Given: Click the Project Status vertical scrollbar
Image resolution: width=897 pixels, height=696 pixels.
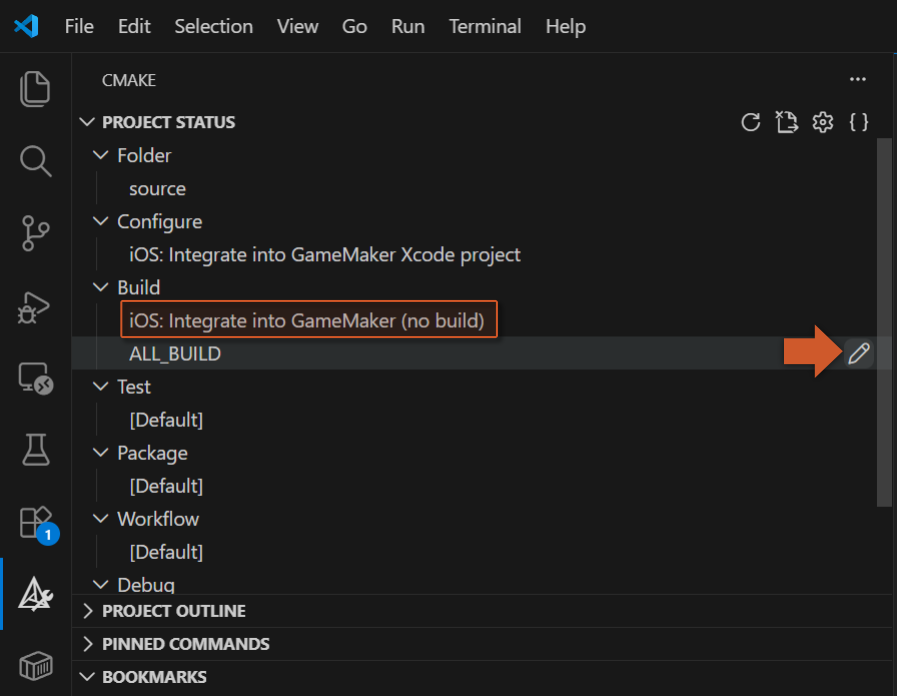Looking at the screenshot, I should (x=884, y=322).
